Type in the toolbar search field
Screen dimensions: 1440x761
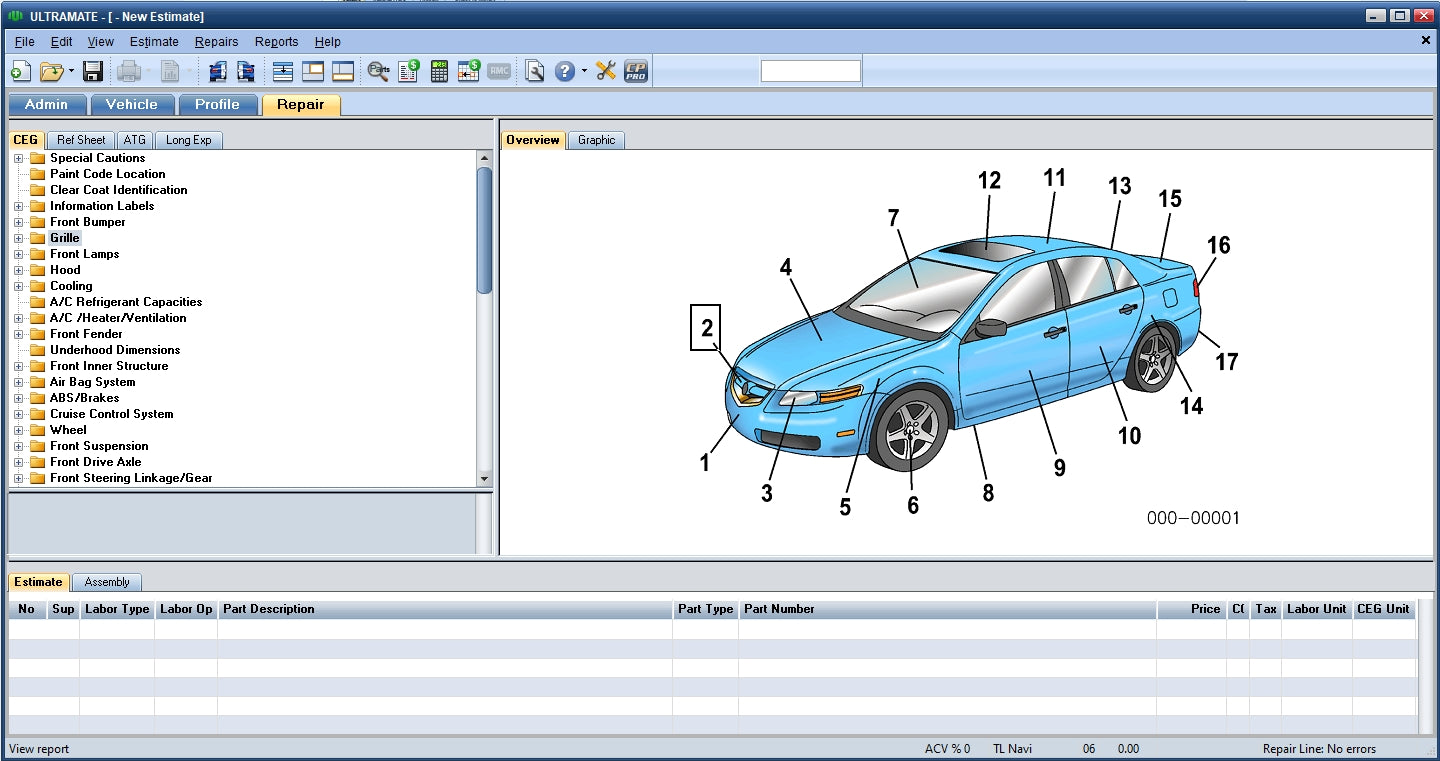click(810, 70)
